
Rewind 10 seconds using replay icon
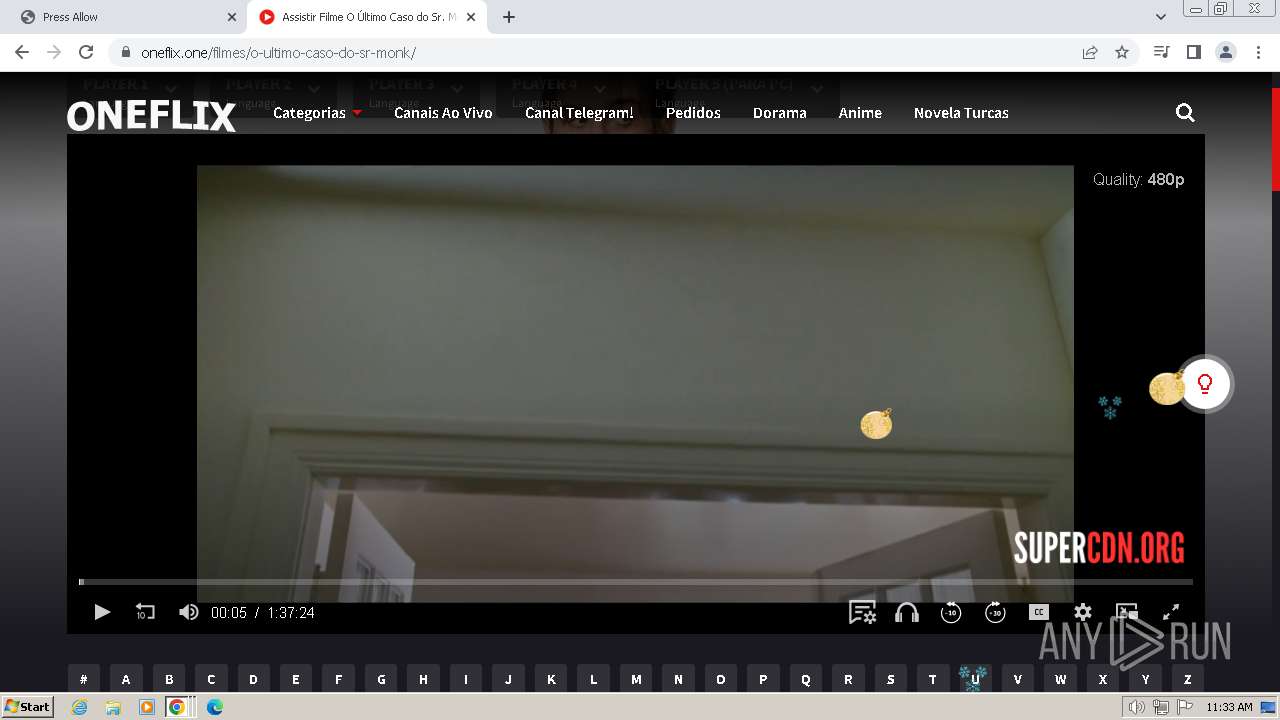[x=145, y=612]
